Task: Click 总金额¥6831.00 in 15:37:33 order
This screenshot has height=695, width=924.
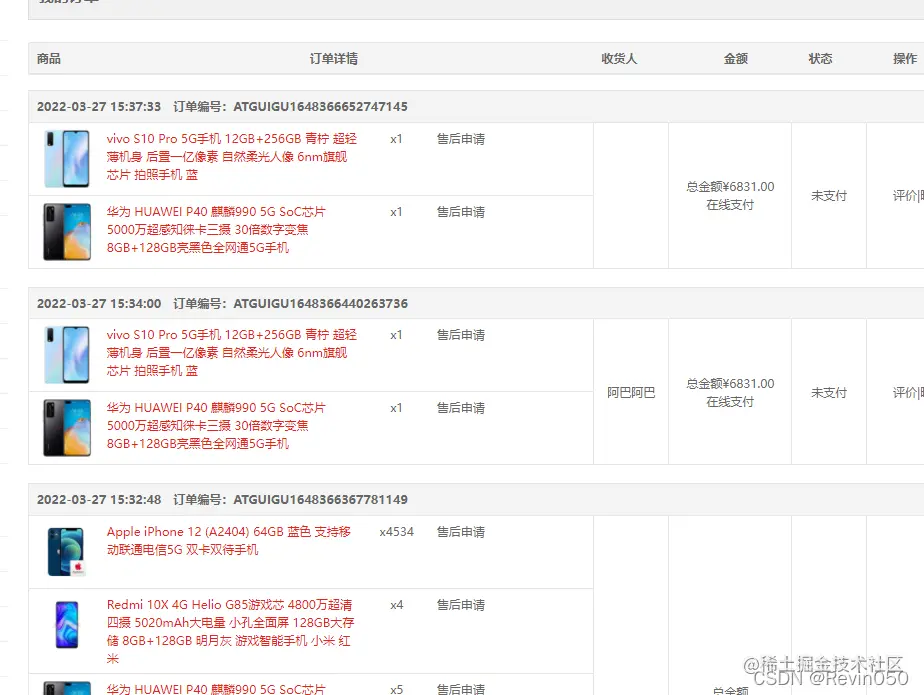Action: [x=730, y=187]
